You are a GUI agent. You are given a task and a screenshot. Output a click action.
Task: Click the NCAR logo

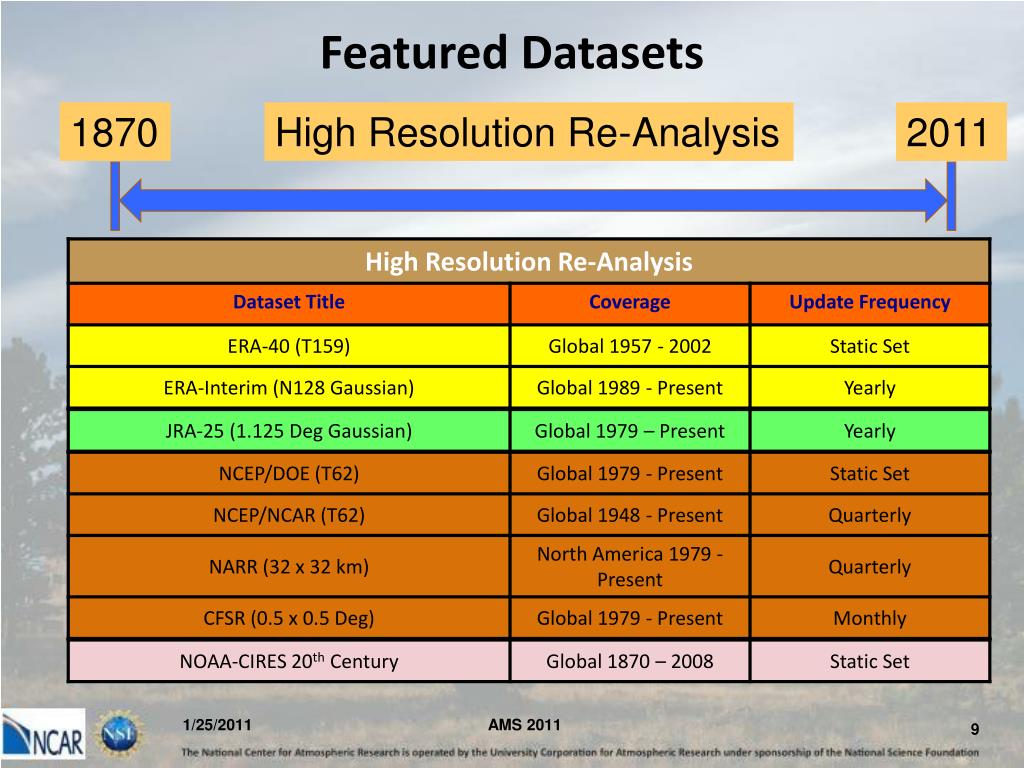(43, 734)
